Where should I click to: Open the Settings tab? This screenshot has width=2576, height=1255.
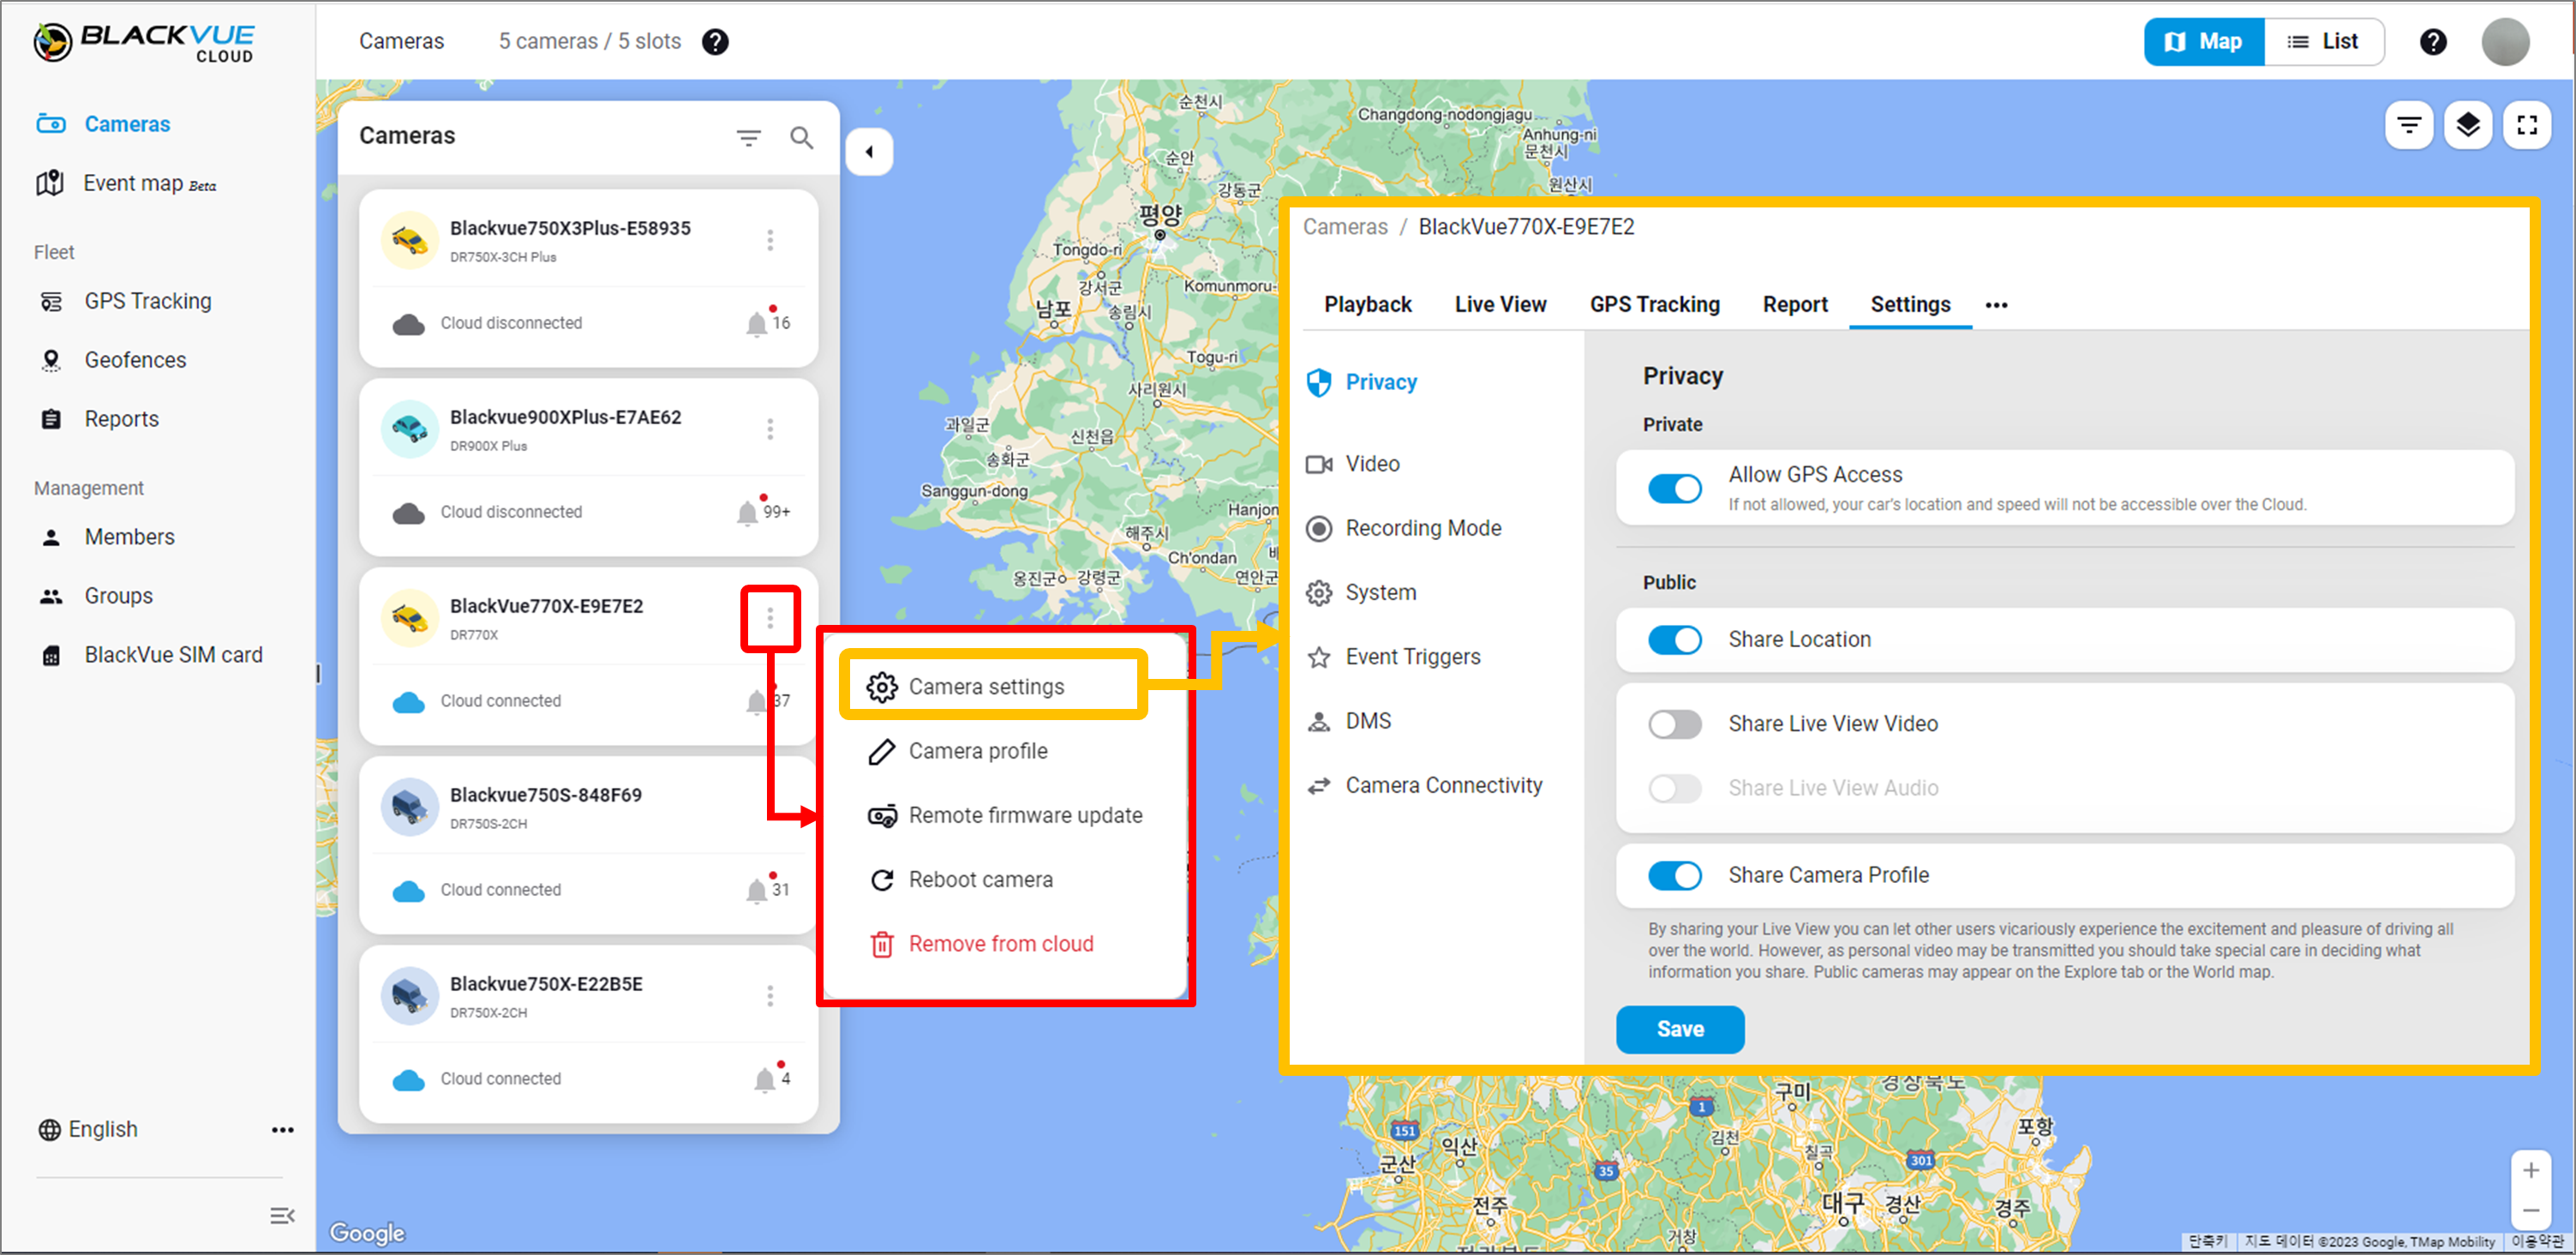[1910, 304]
